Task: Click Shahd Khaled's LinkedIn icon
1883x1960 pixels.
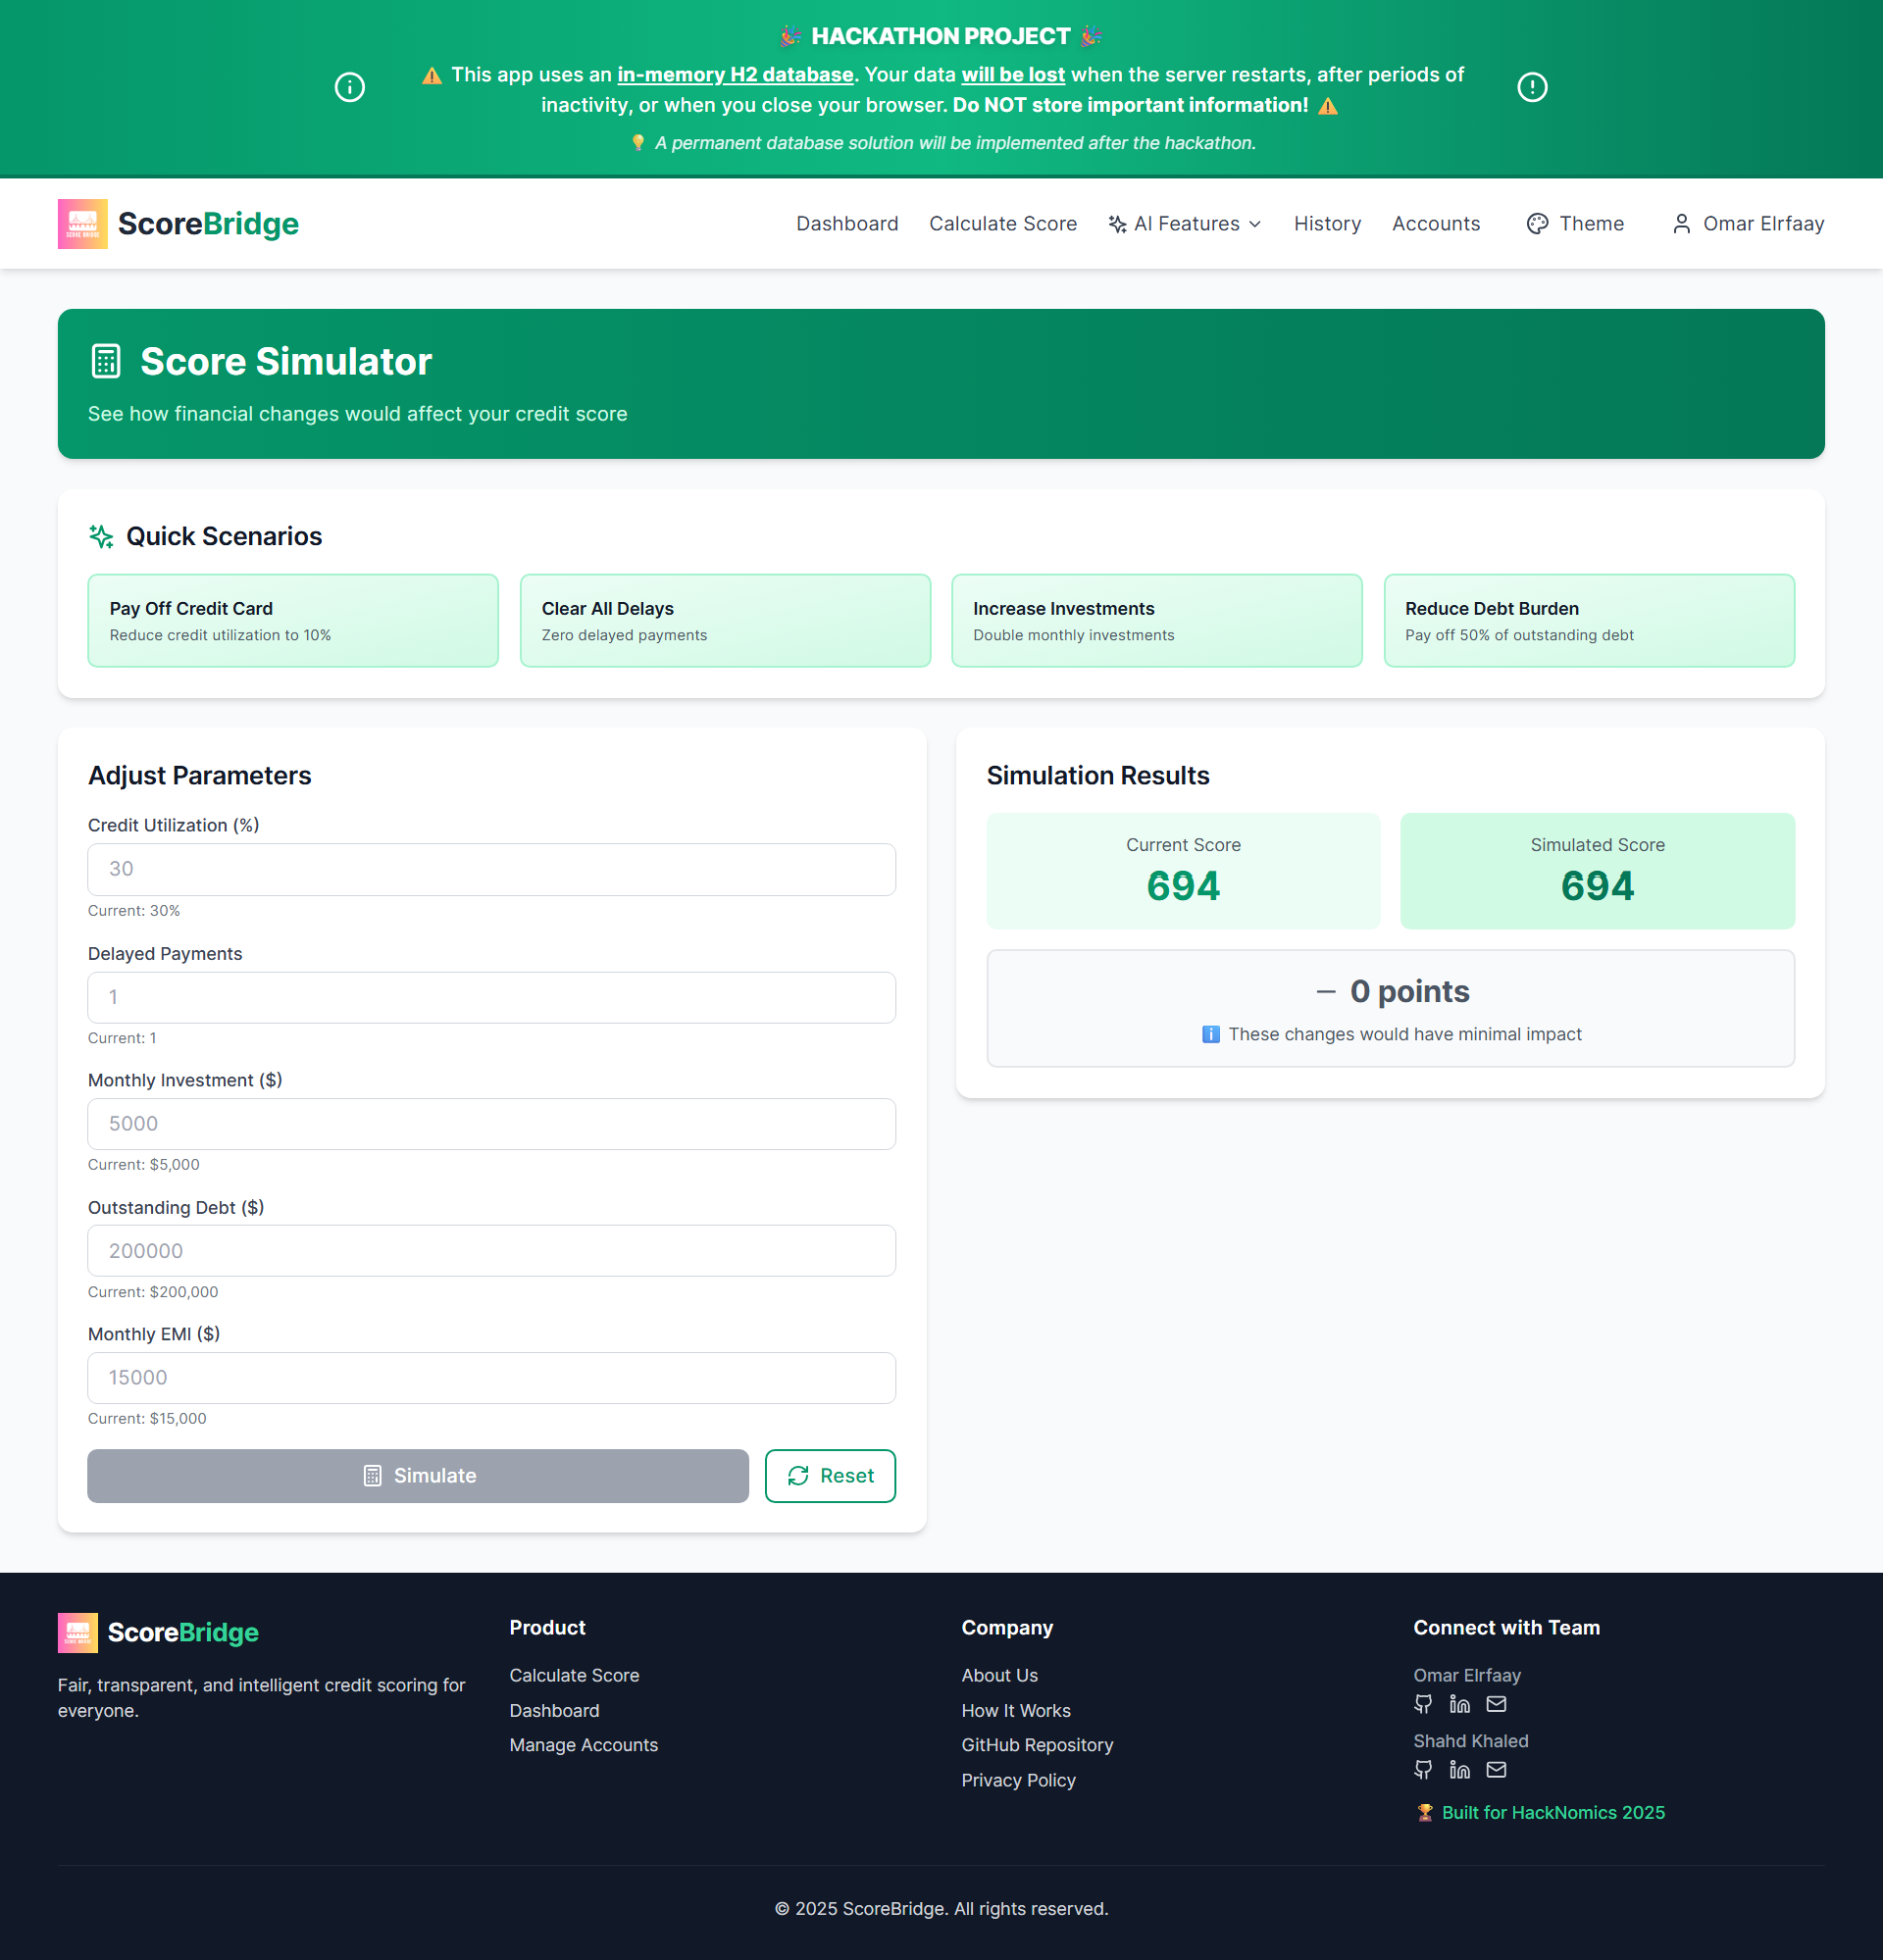Action: (x=1459, y=1770)
